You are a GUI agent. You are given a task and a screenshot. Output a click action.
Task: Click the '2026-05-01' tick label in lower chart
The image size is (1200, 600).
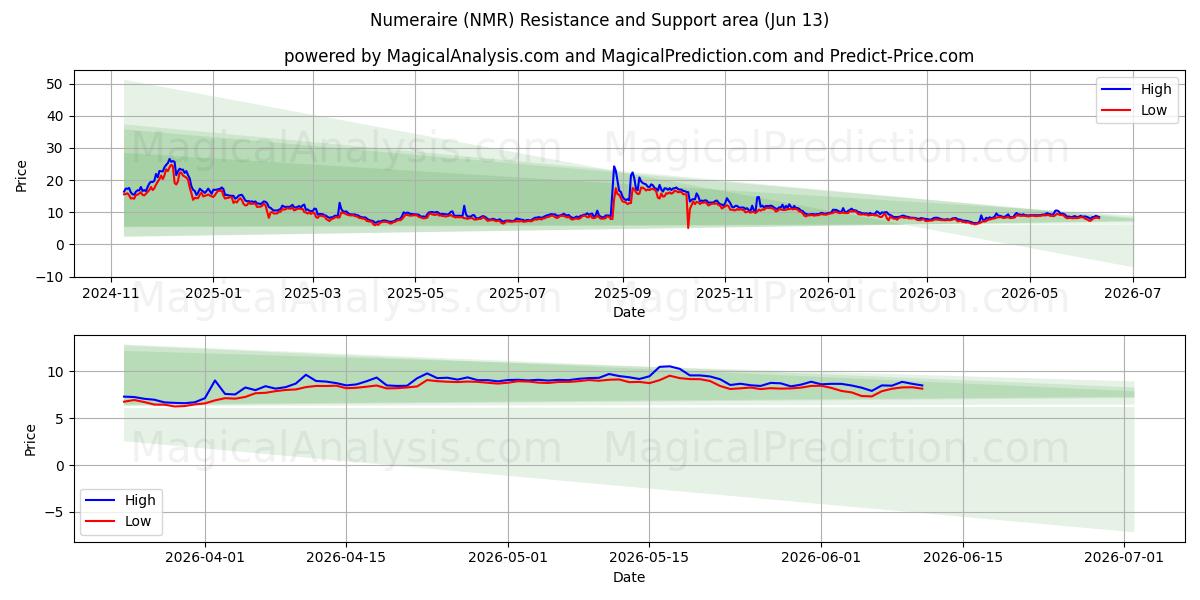[508, 559]
